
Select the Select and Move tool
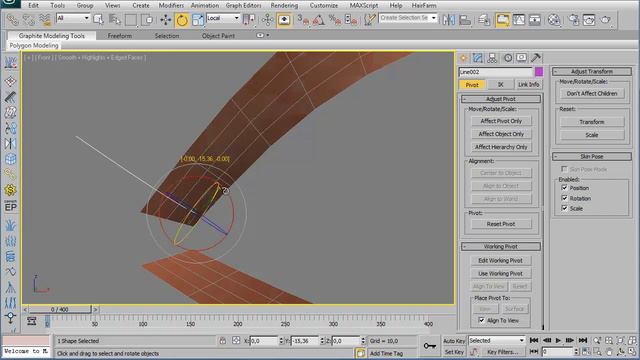coord(166,20)
